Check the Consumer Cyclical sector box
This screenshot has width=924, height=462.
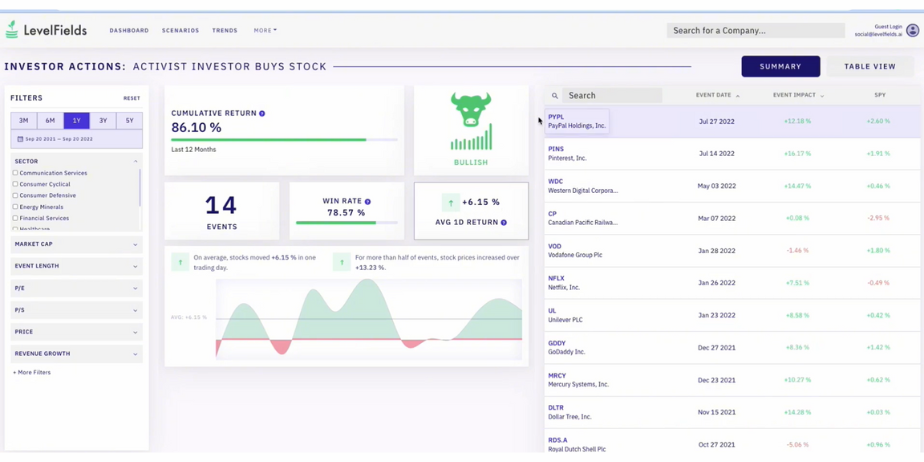point(15,184)
